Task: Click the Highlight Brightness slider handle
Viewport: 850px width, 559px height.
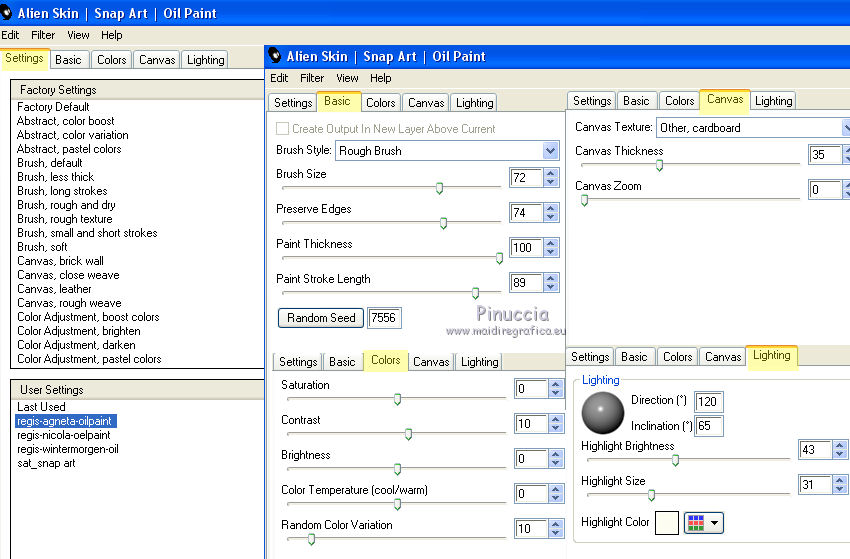Action: pos(675,460)
